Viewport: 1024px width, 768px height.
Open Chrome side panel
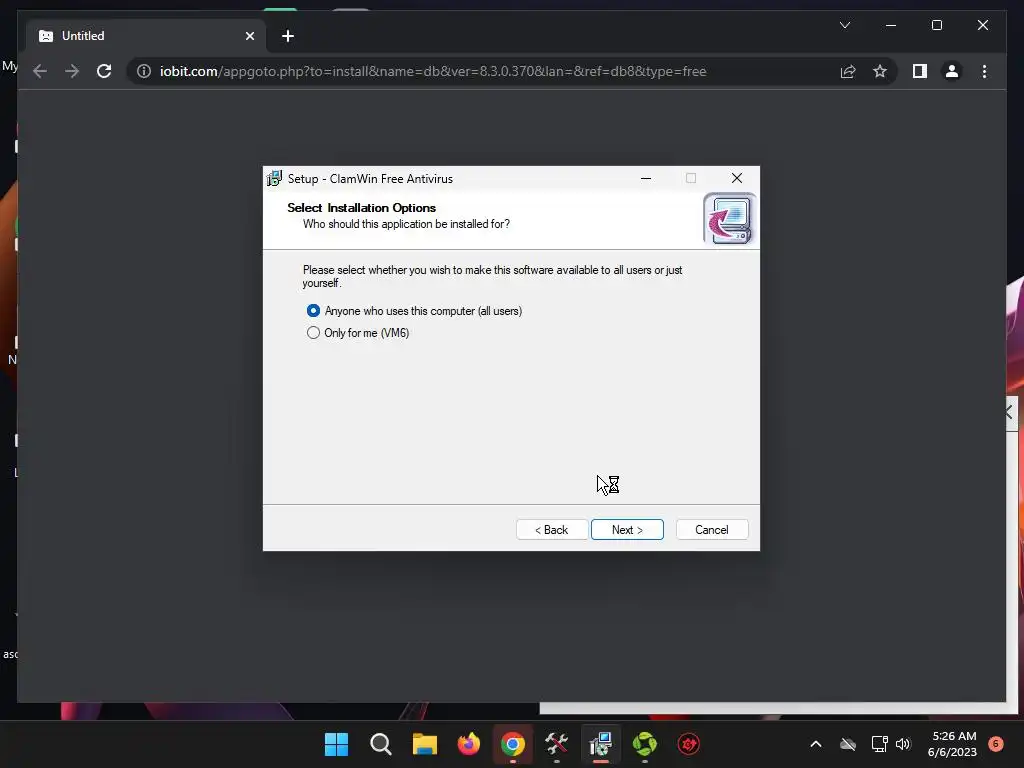click(920, 71)
